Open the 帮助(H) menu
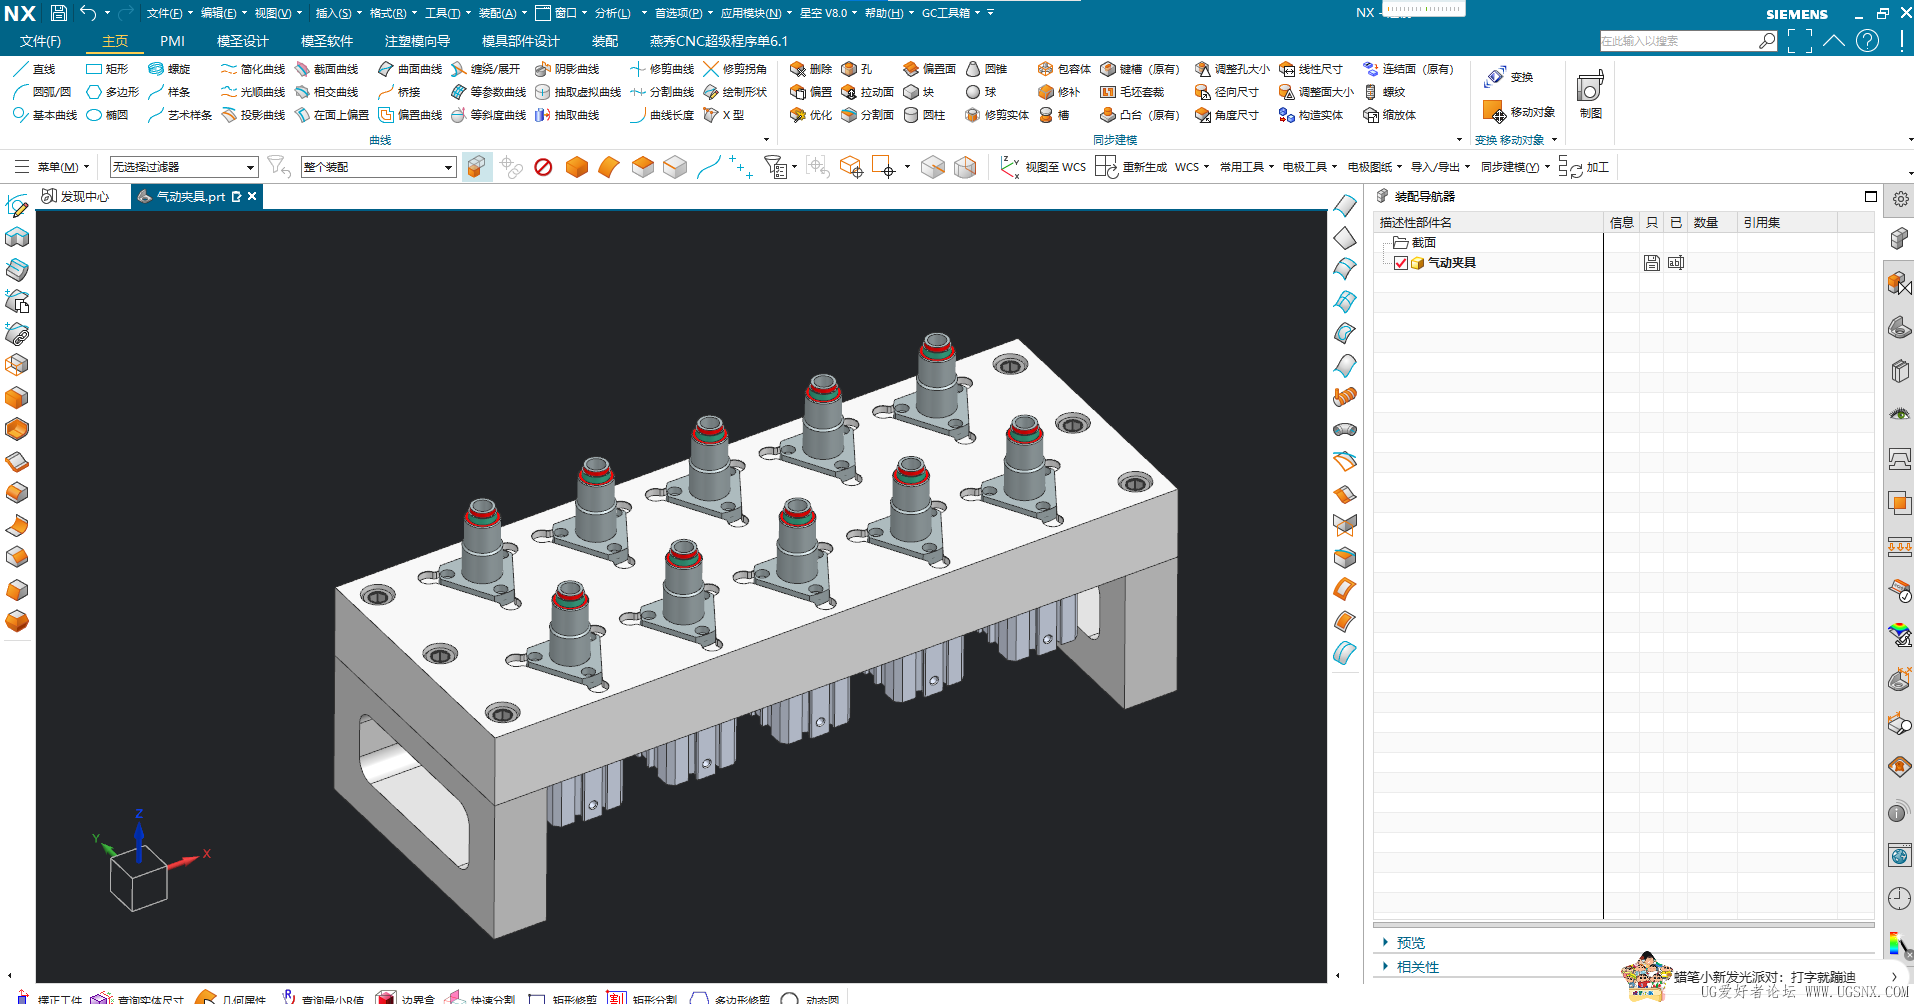The height and width of the screenshot is (1004, 1914). click(889, 13)
